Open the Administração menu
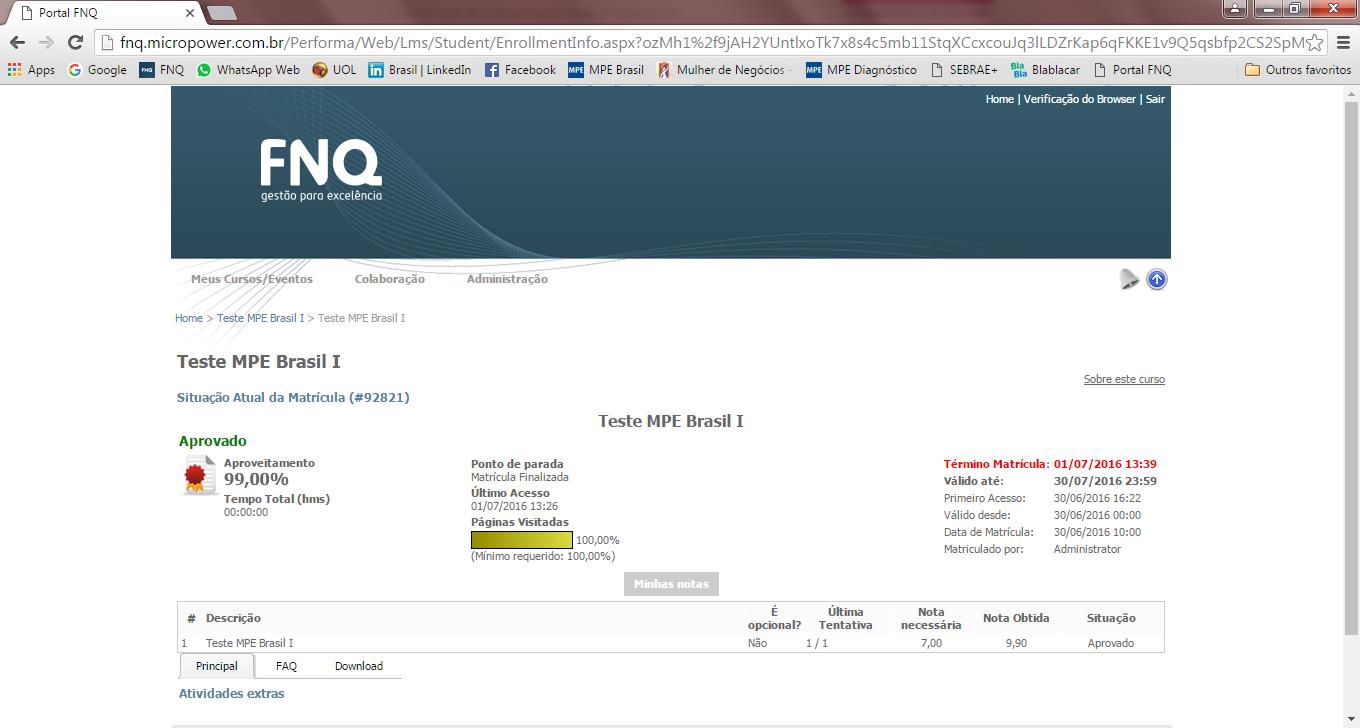 [507, 279]
